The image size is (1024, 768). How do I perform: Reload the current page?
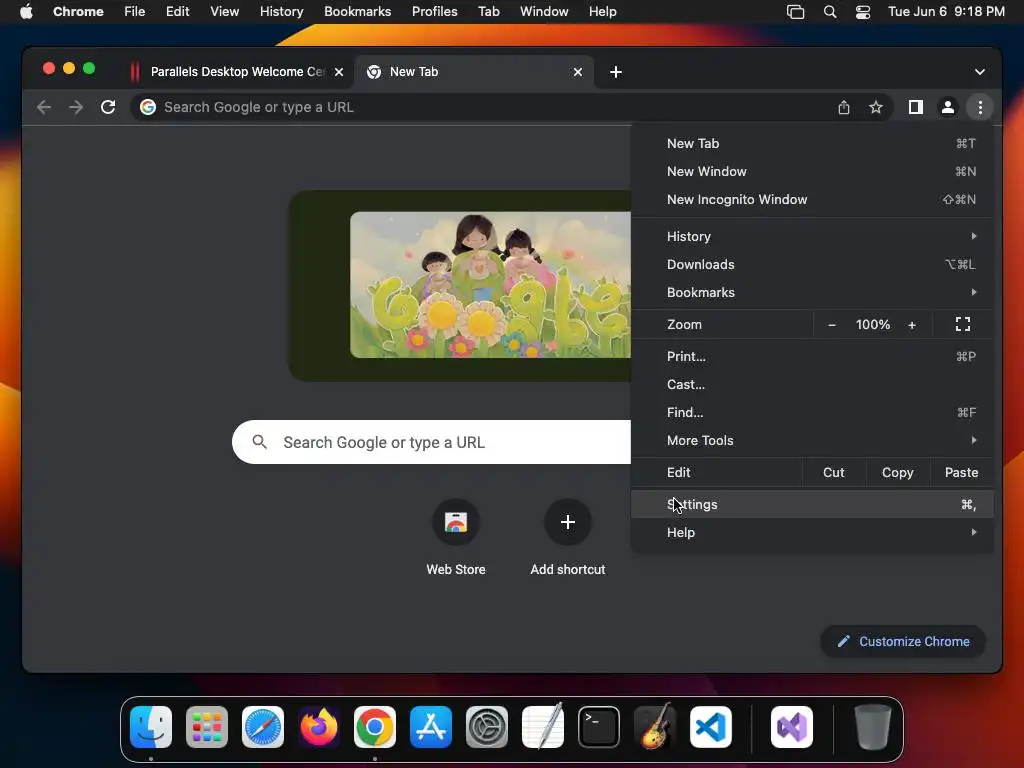(108, 107)
